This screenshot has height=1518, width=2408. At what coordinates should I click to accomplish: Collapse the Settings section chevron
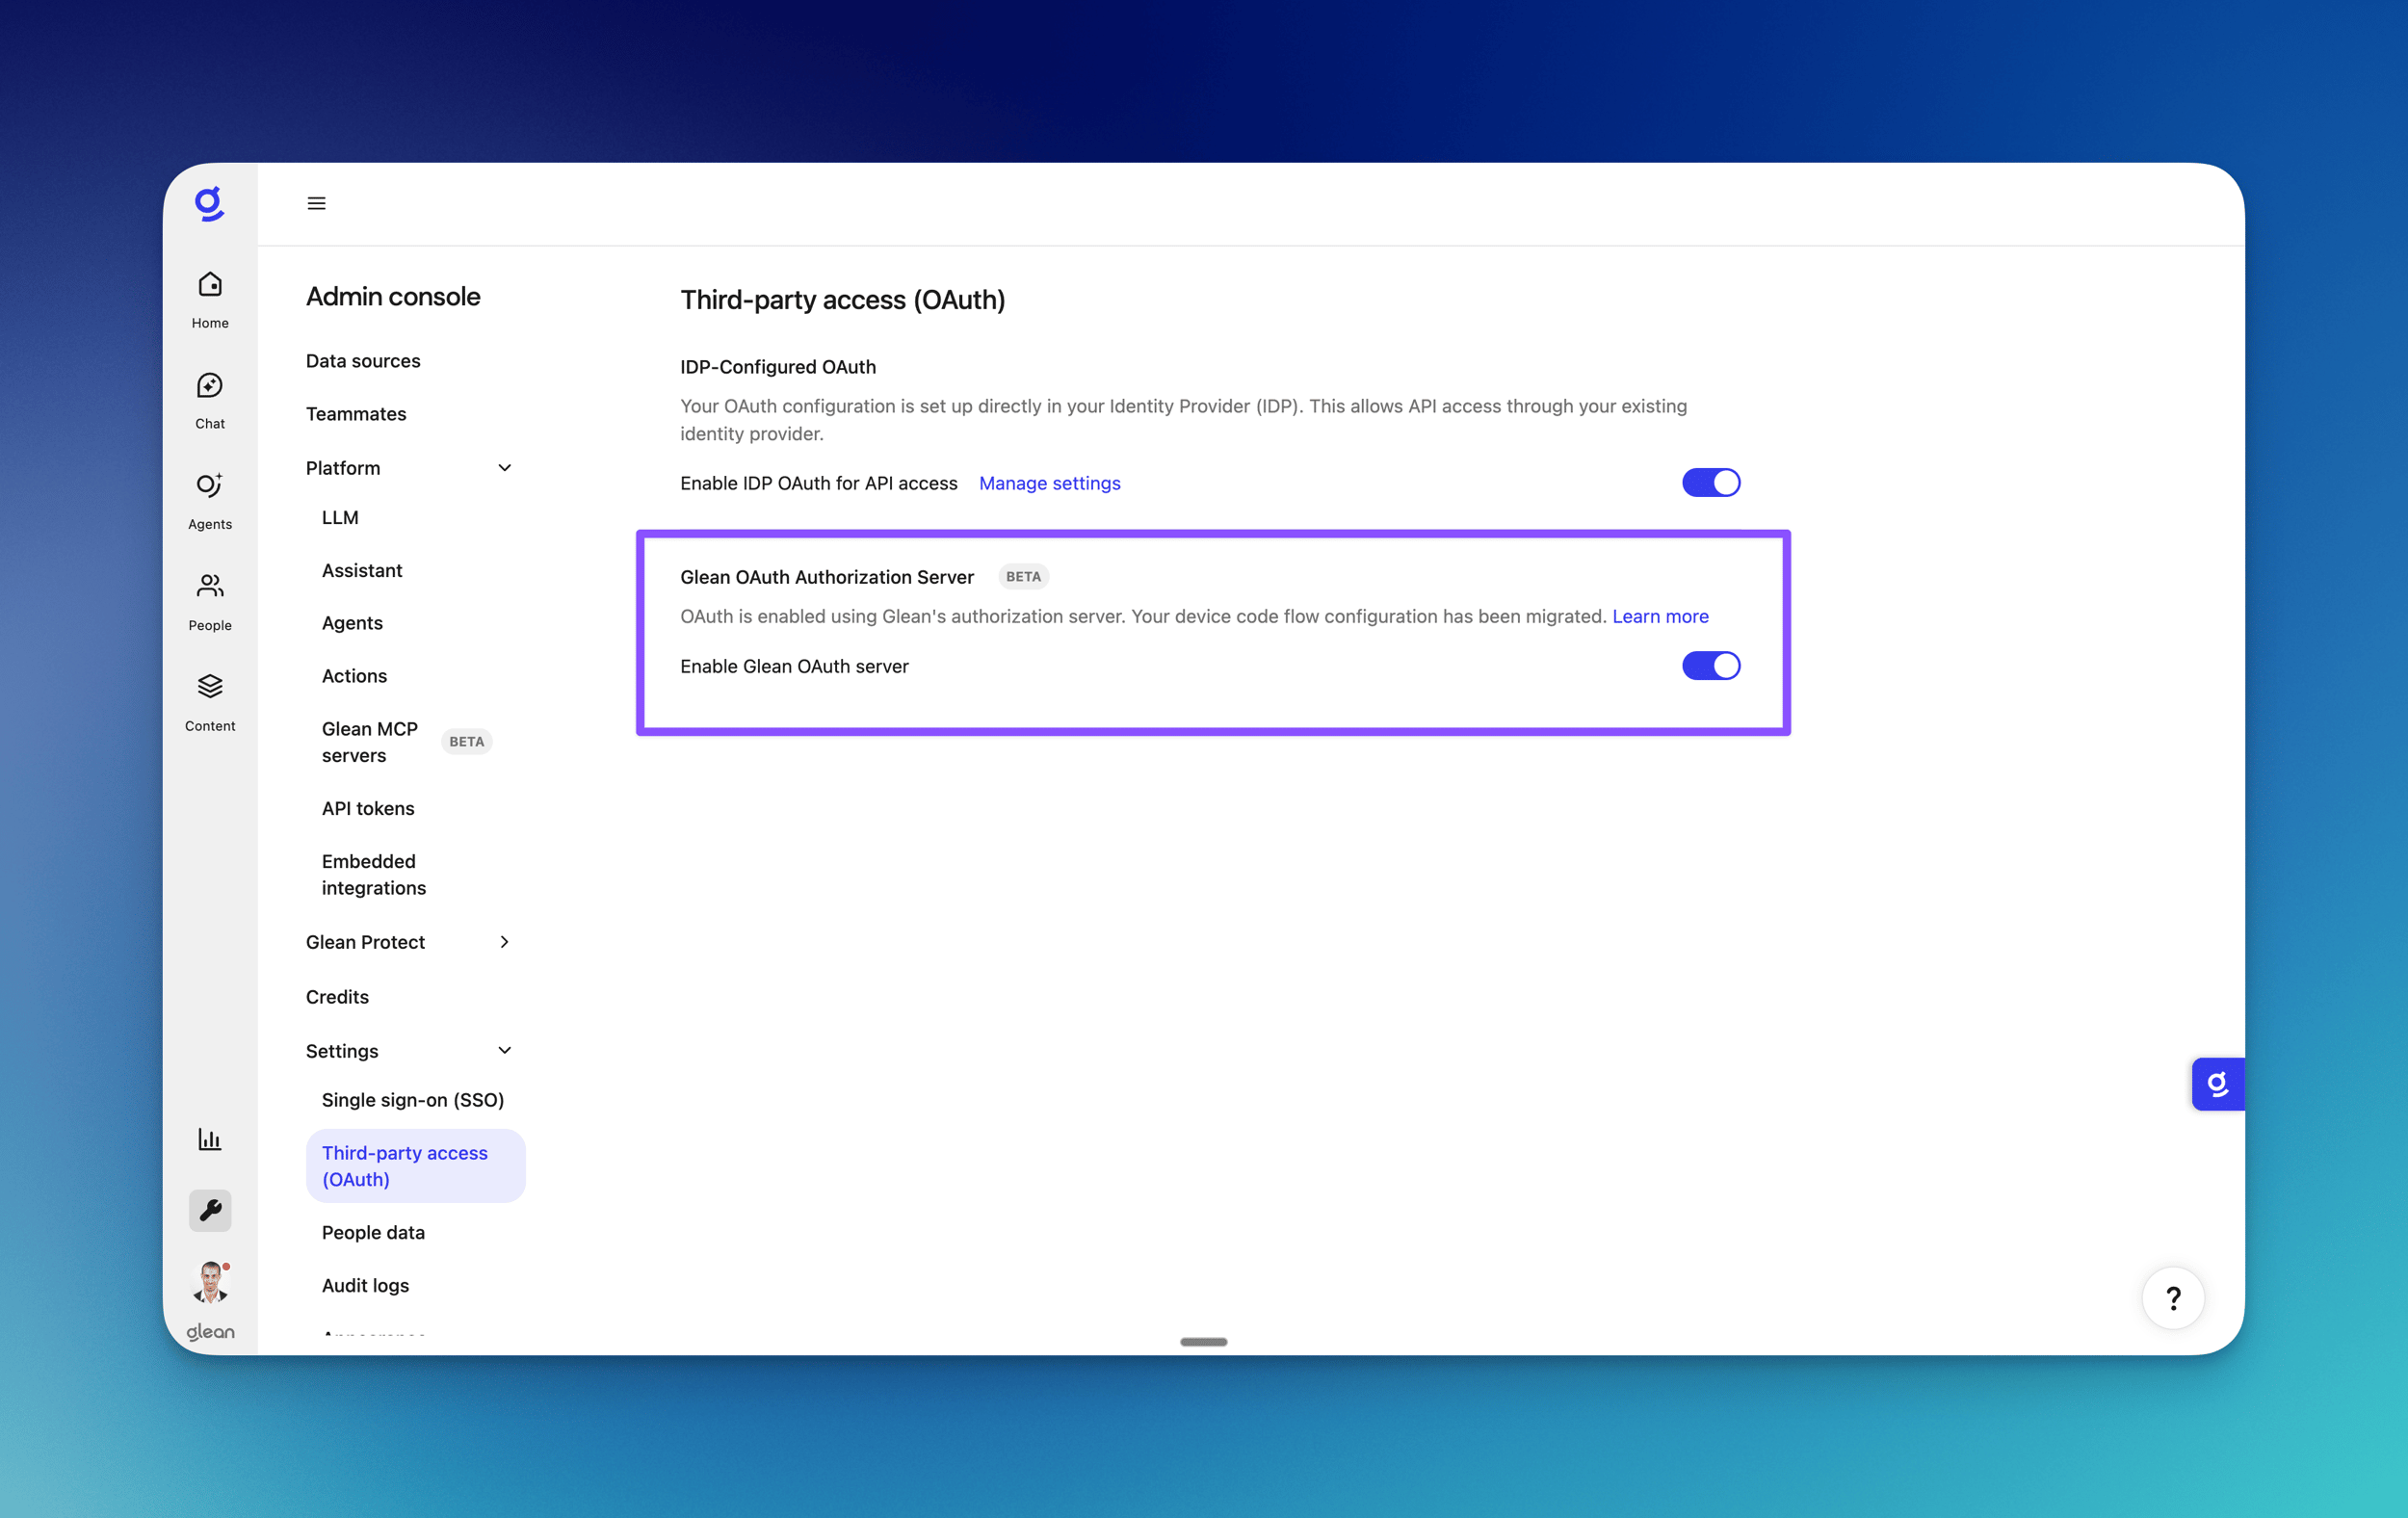point(504,1050)
